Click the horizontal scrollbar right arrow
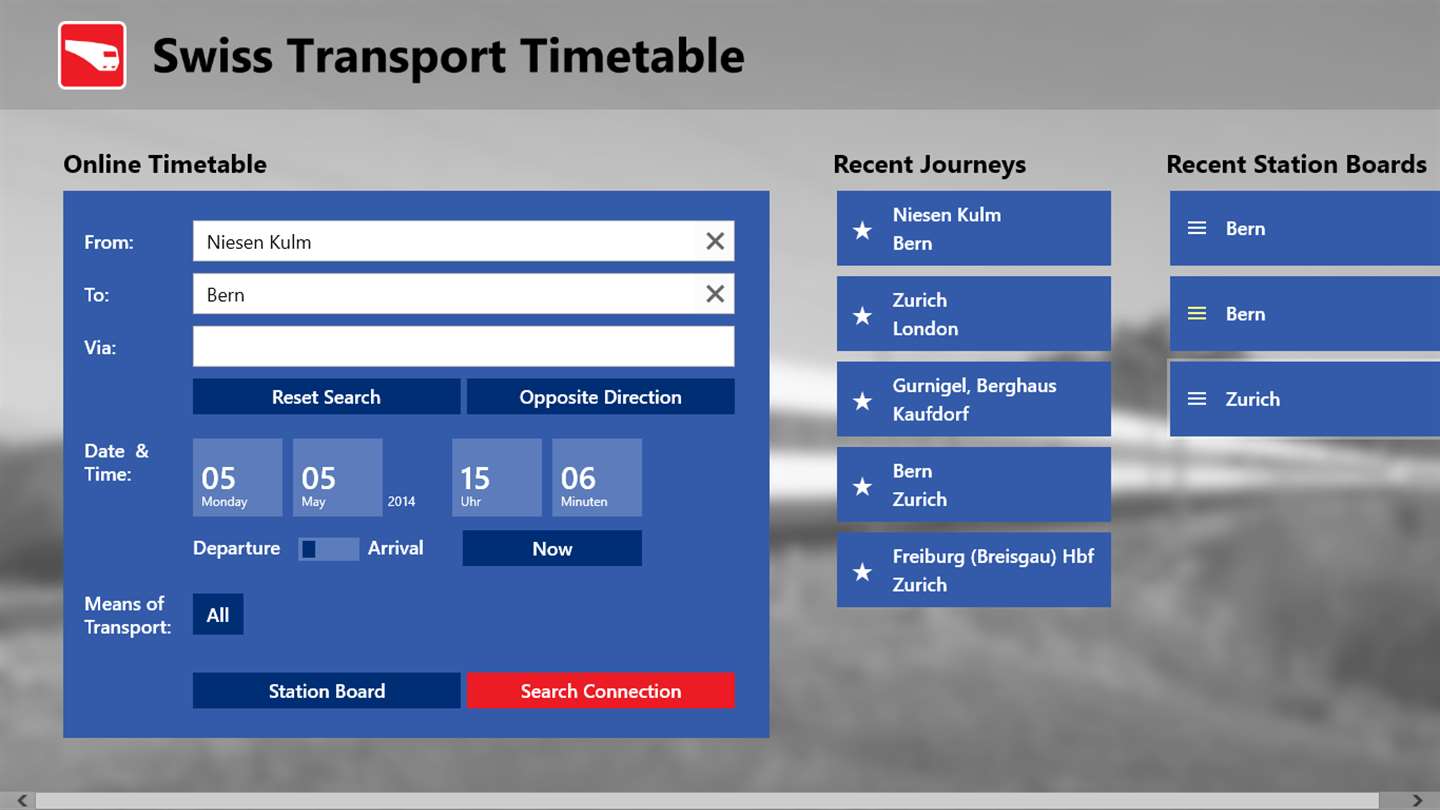Viewport: 1440px width, 810px height. [x=1417, y=800]
